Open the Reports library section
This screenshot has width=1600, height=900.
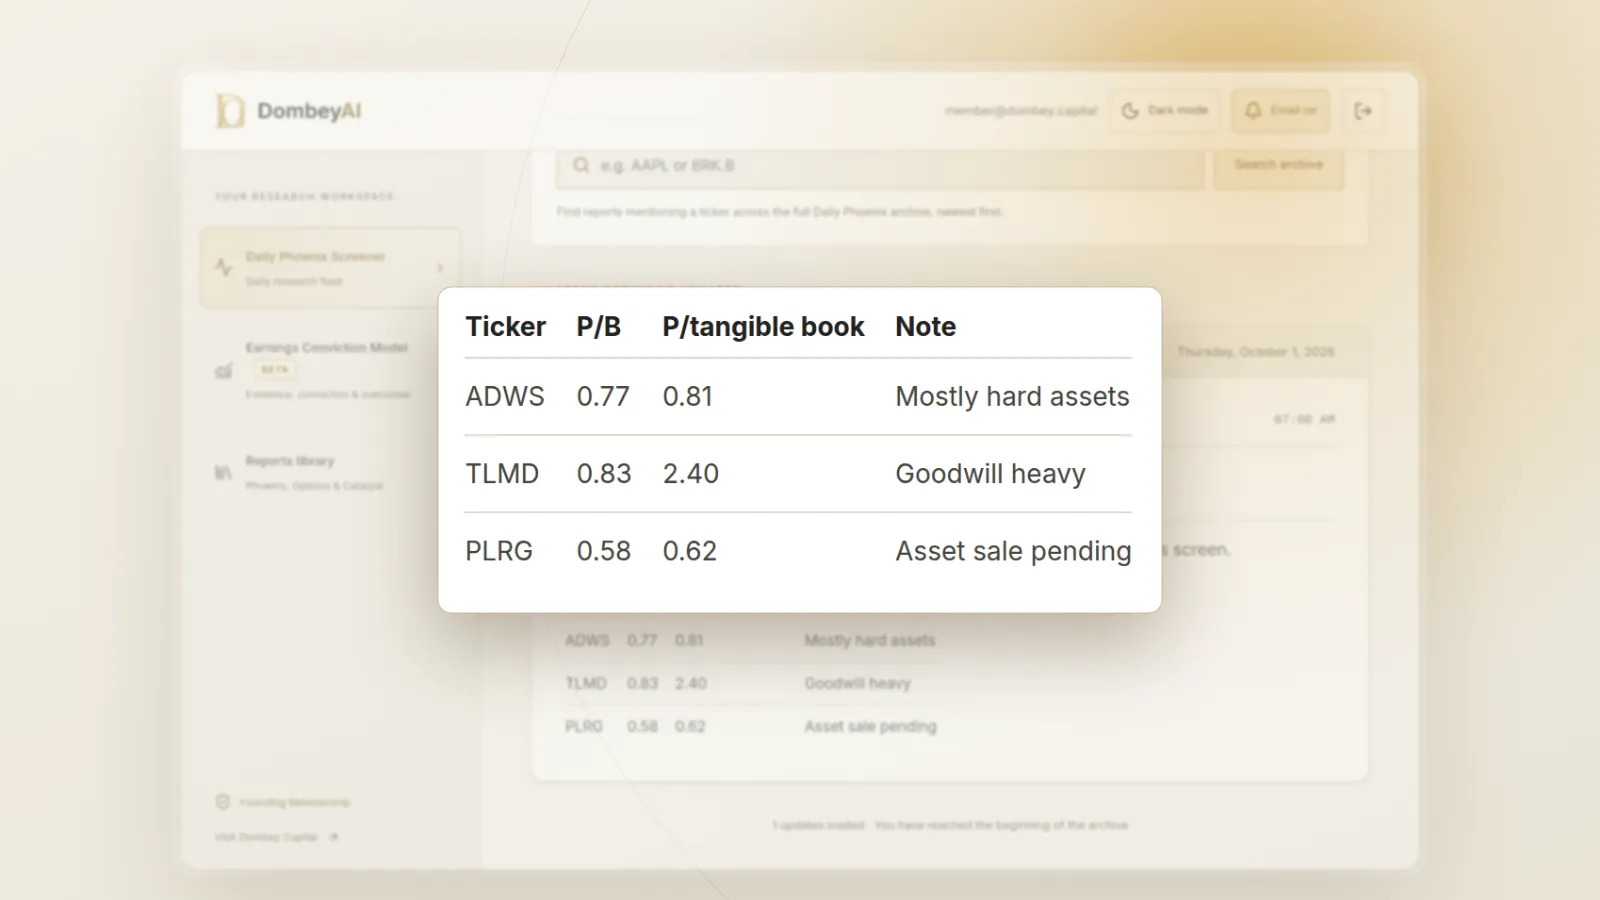pos(330,472)
